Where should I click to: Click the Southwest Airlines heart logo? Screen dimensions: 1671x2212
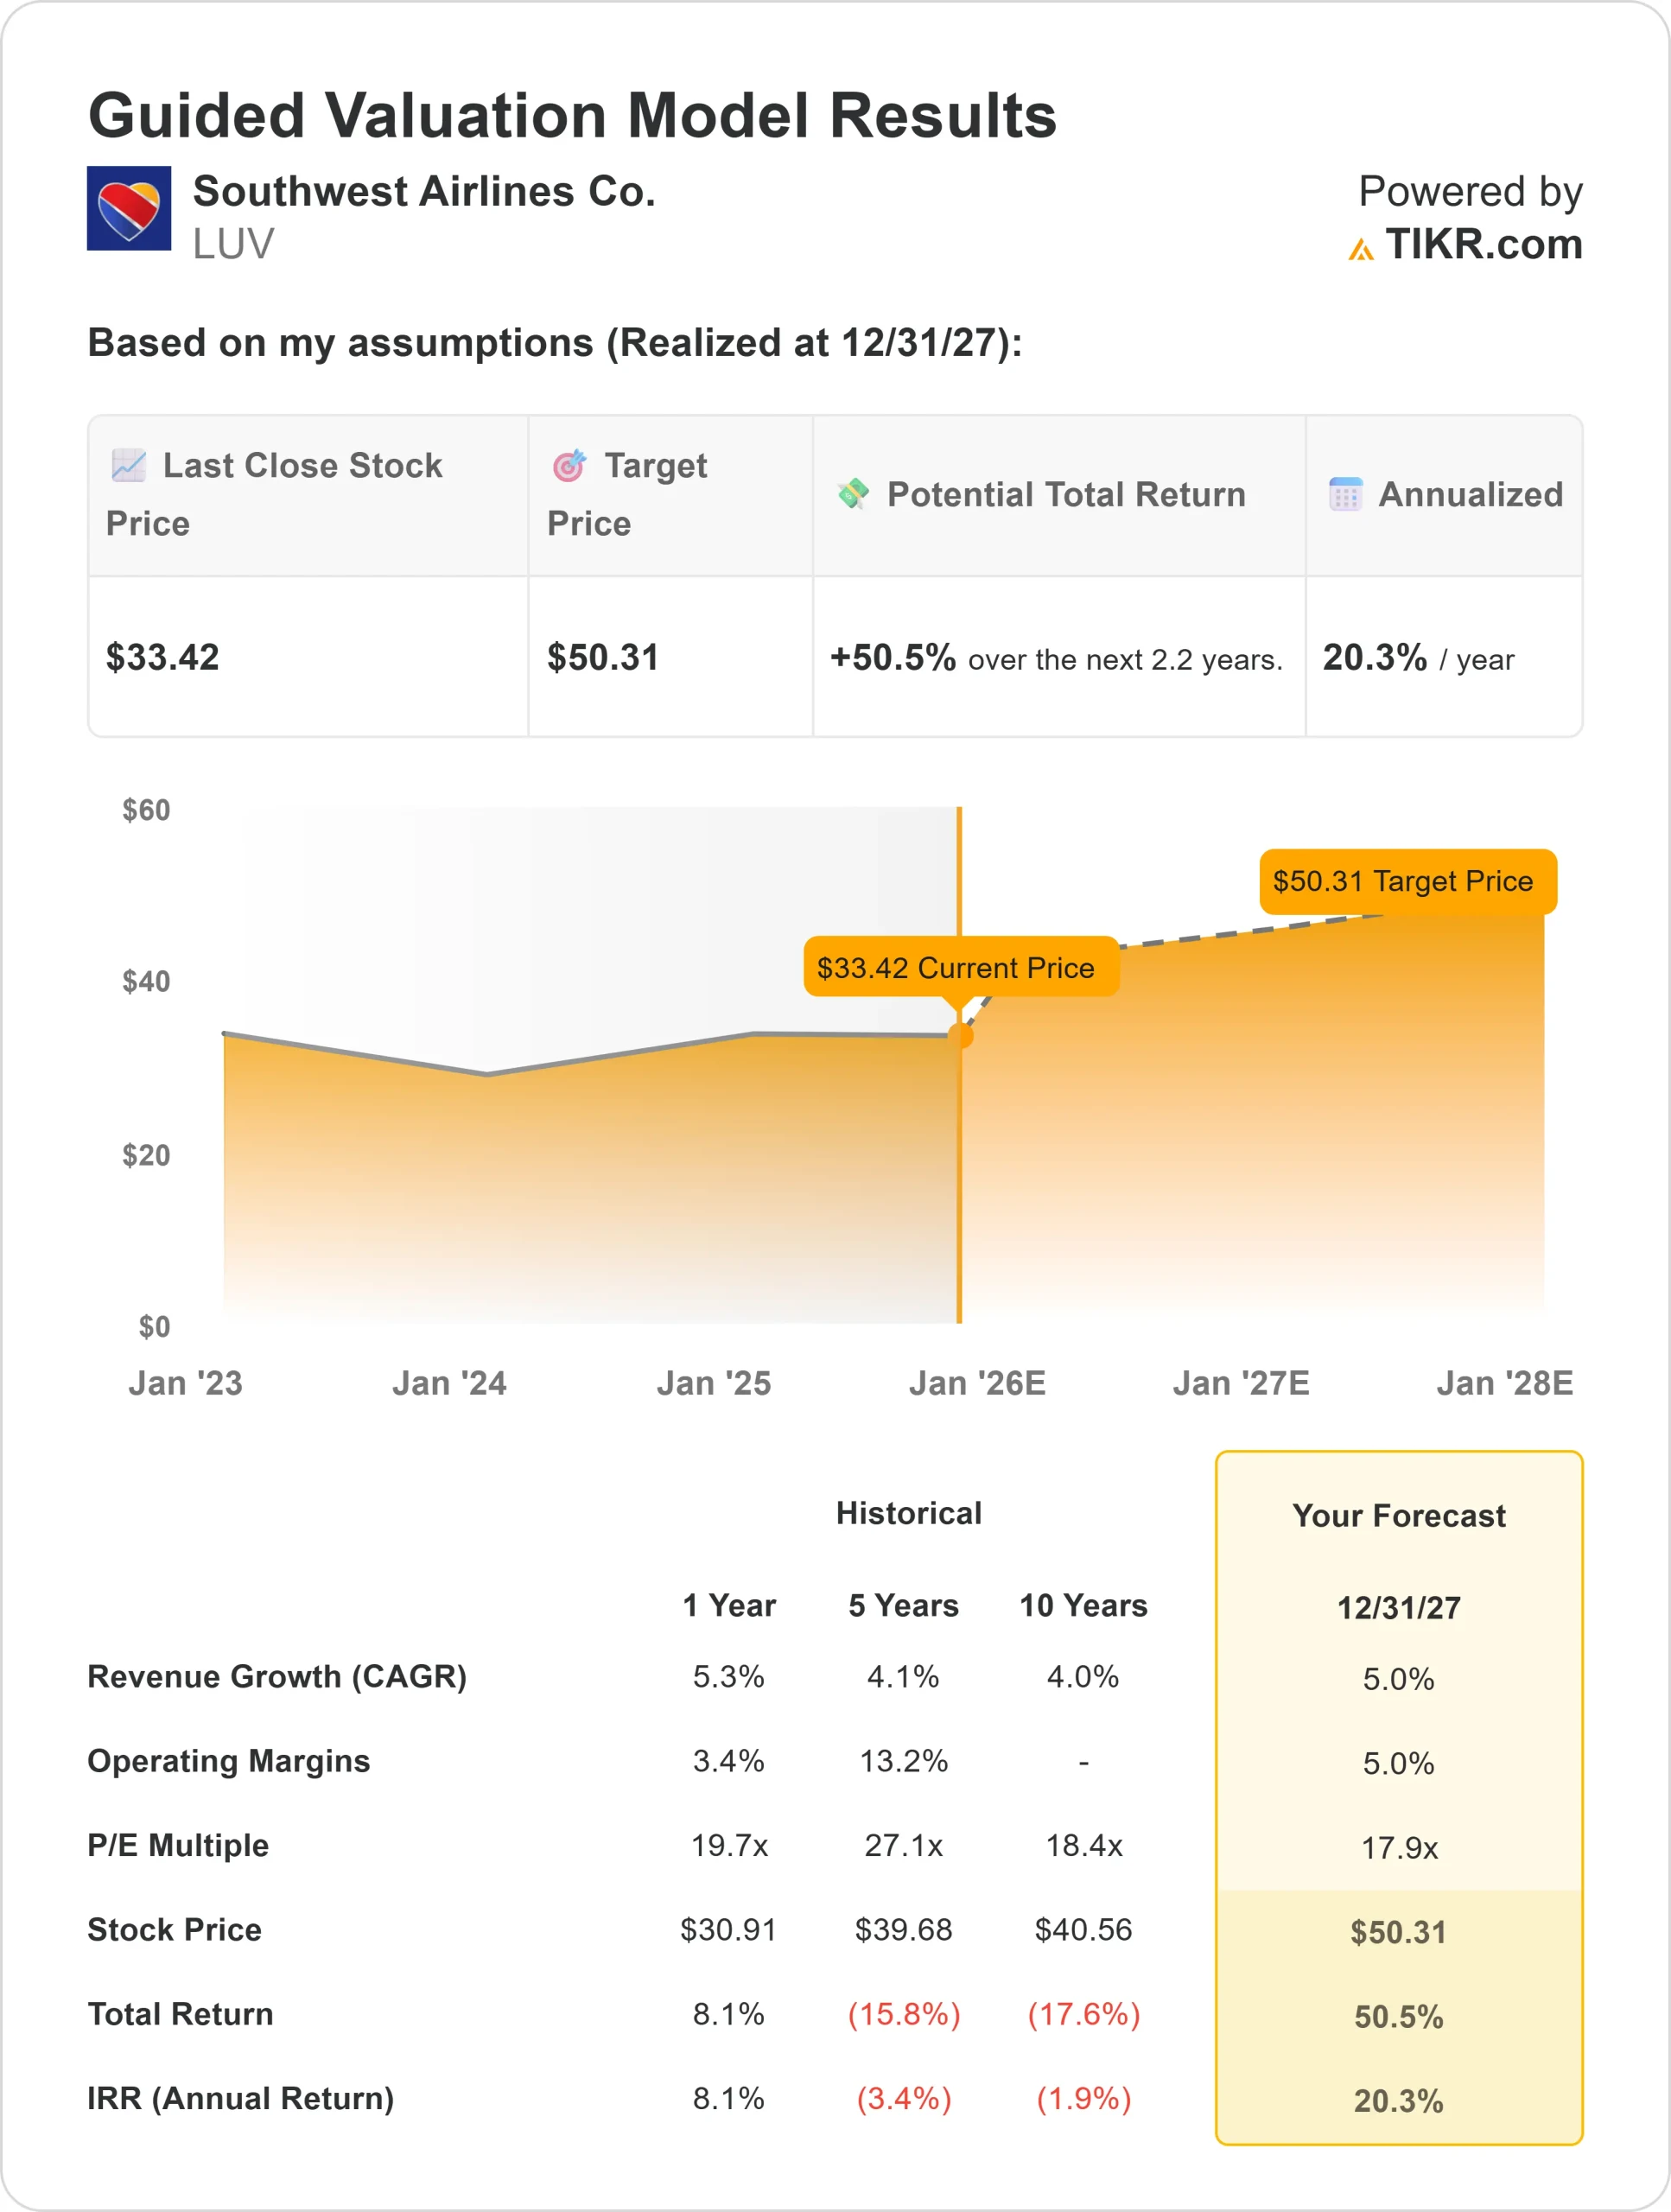(129, 208)
